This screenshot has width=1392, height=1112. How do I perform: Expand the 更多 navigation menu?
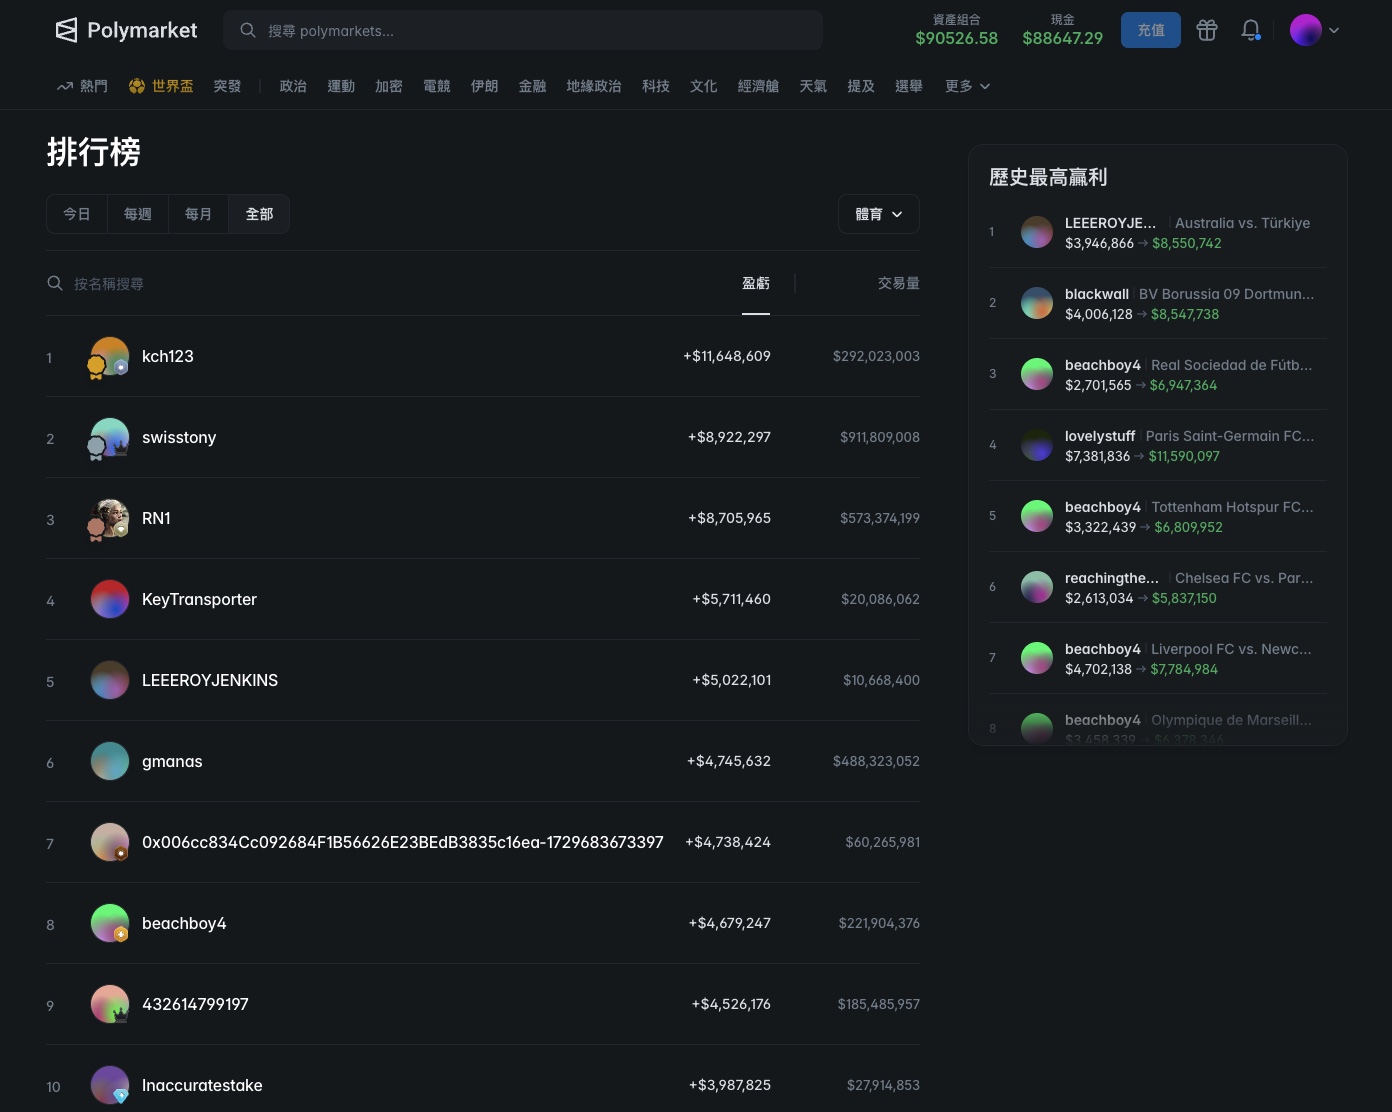[967, 86]
